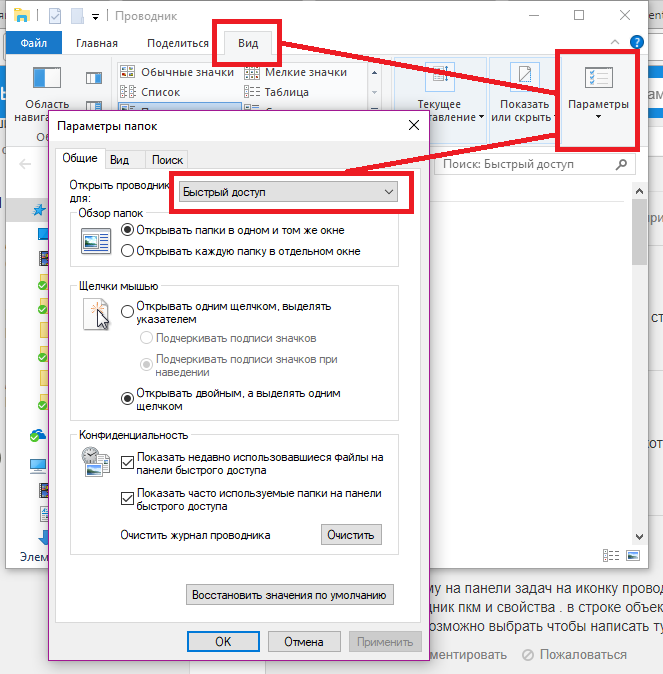Toggle Показать недавно использовавшиеся файлы checkbox

127,463
